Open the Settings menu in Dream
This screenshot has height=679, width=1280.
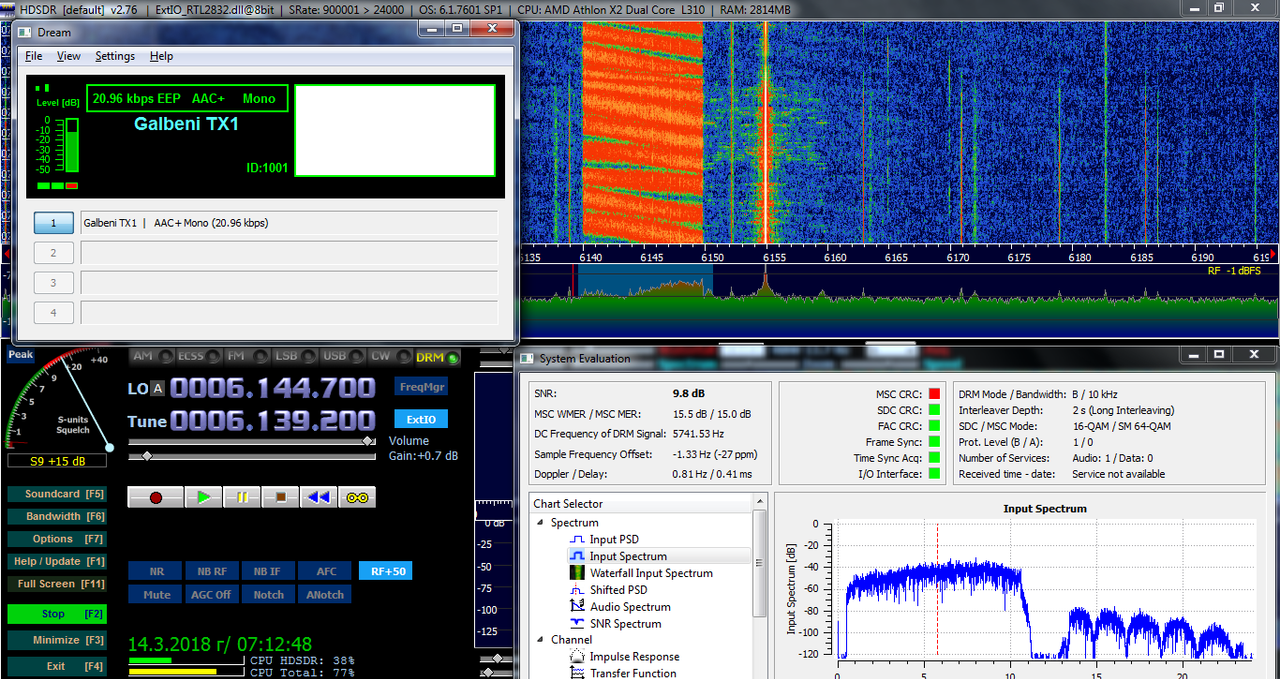115,56
